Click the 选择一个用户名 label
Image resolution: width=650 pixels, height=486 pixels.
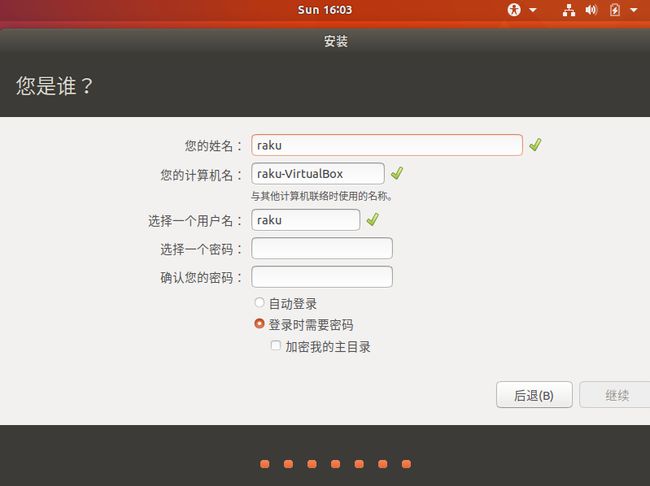pyautogui.click(x=195, y=221)
